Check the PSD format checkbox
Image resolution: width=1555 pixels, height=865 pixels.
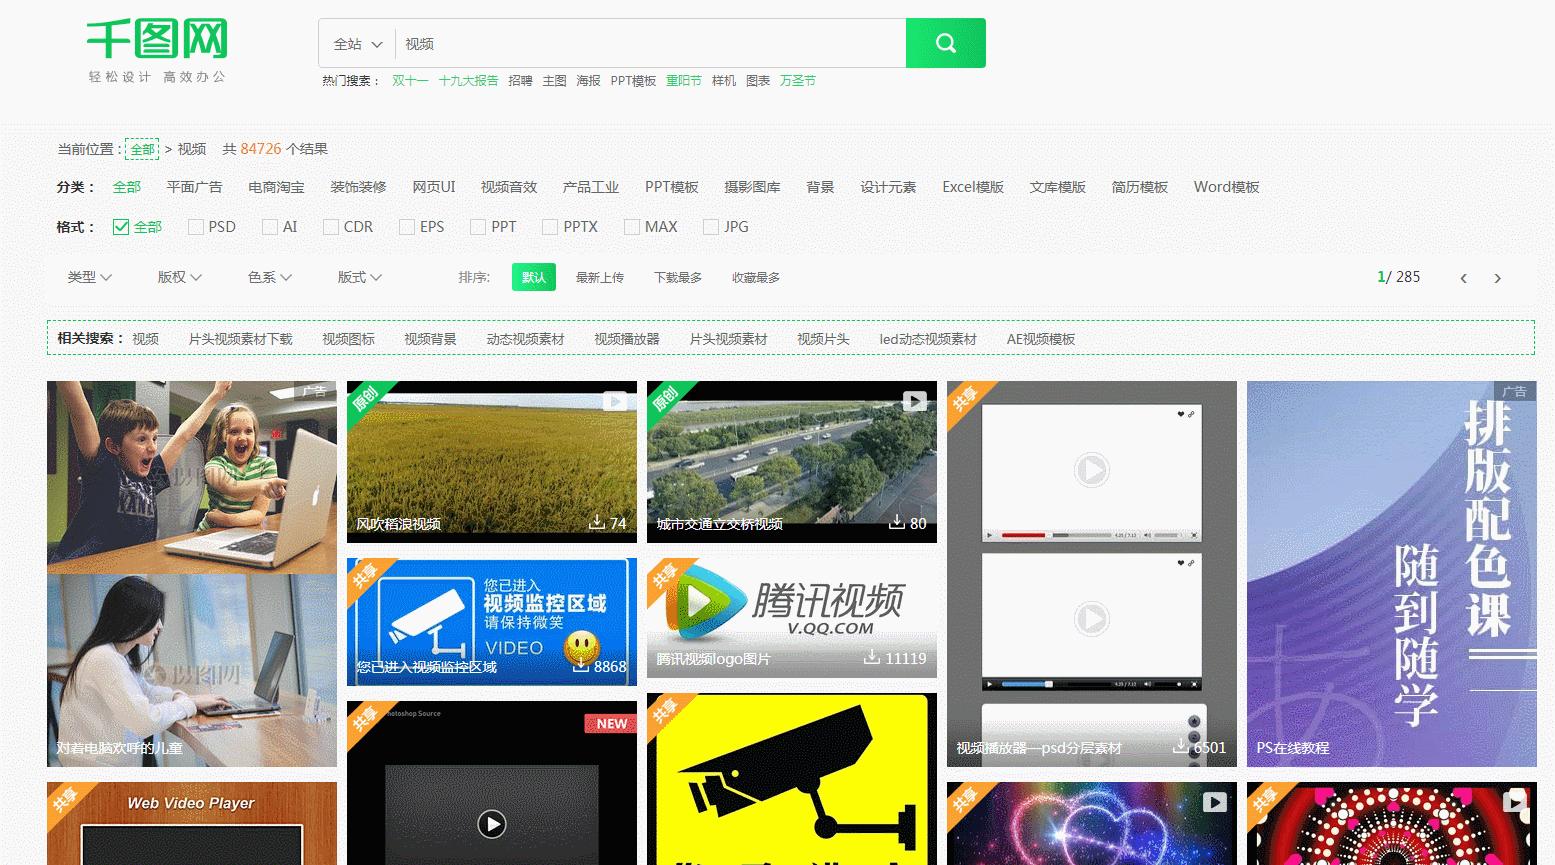[196, 227]
